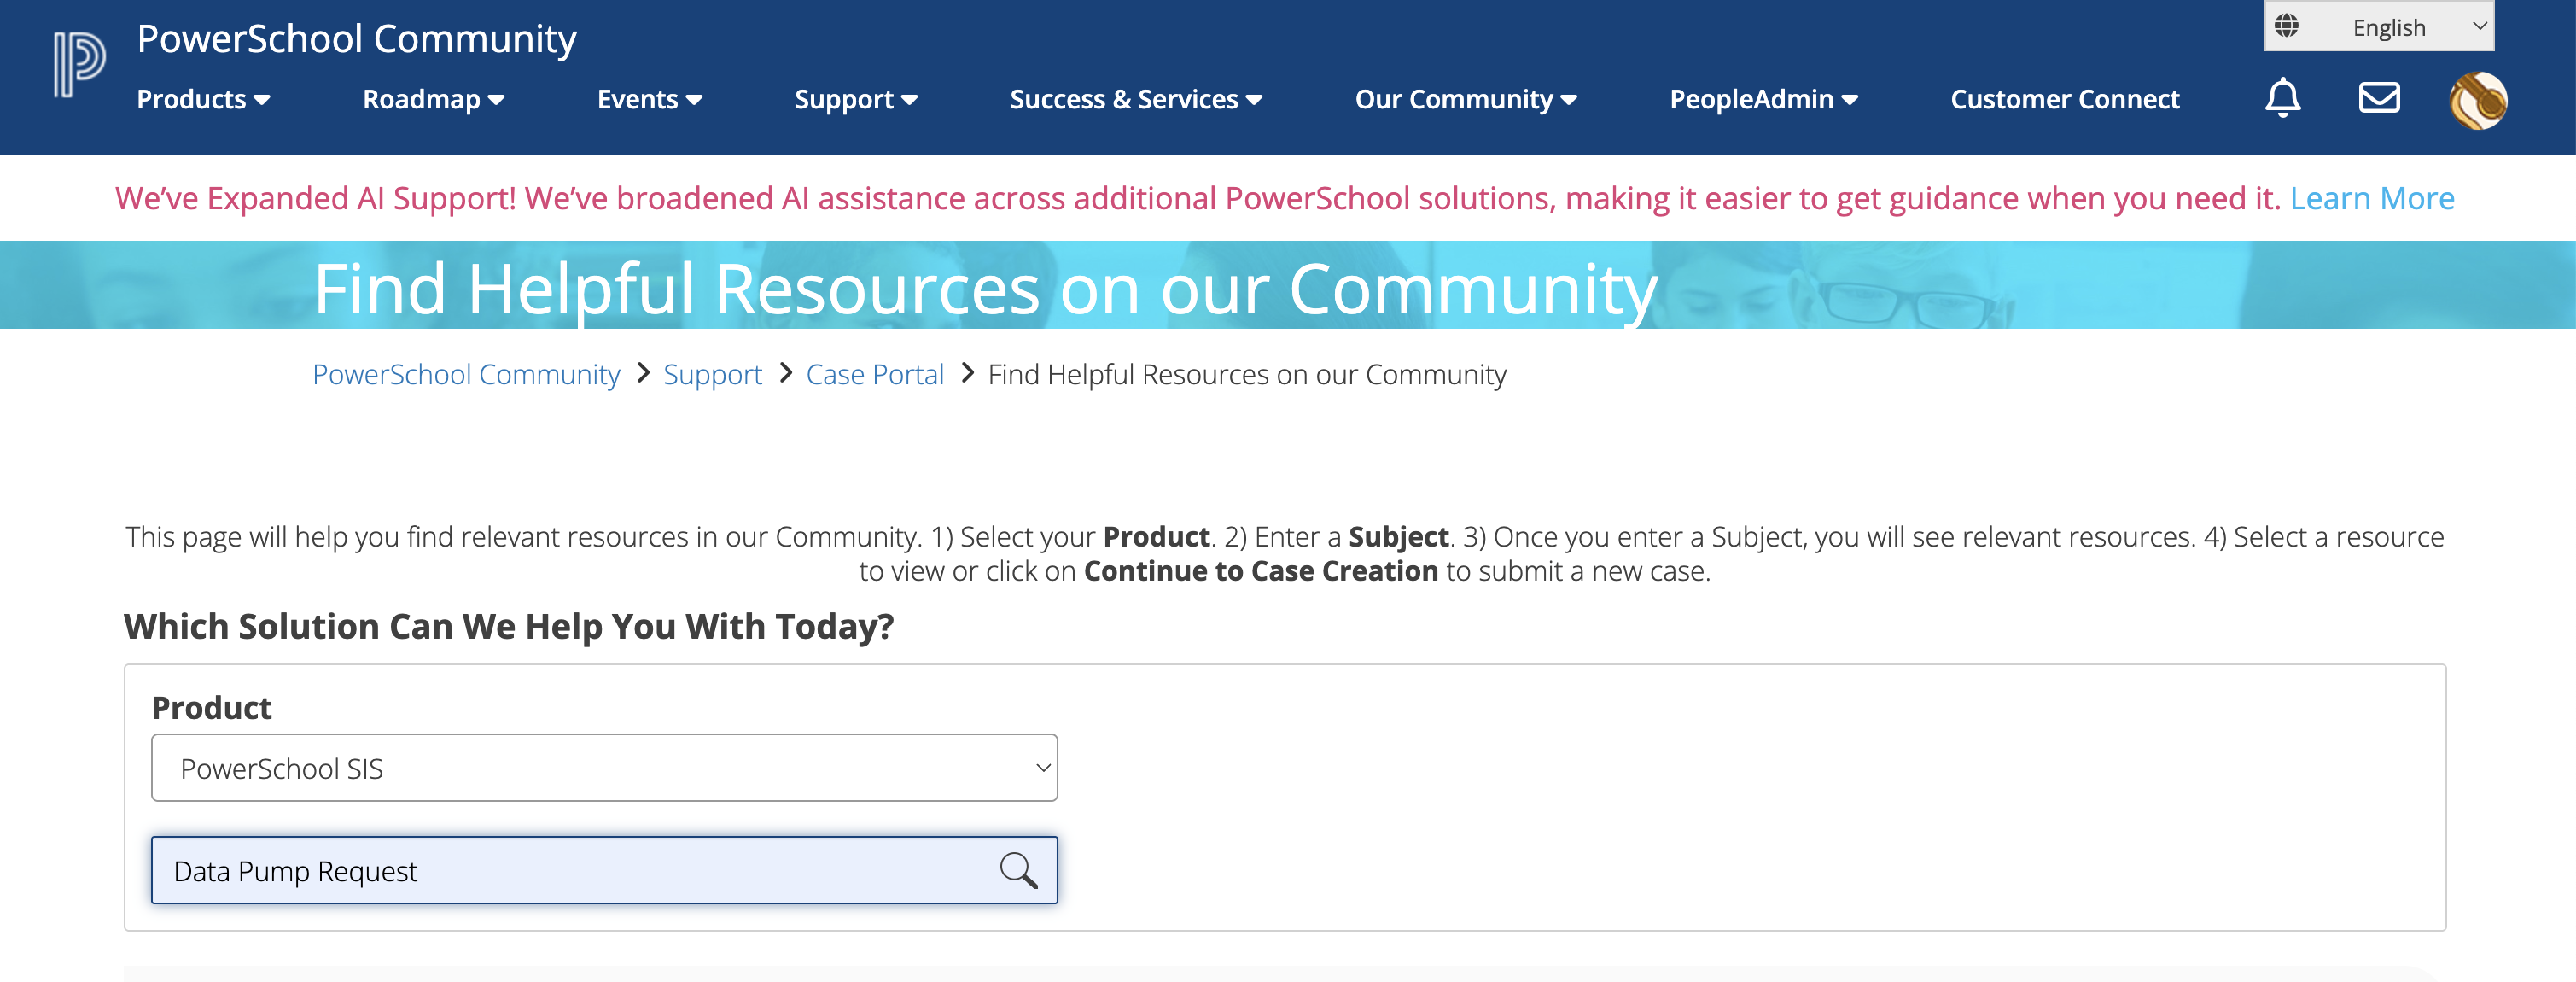Open the English language dropdown
This screenshot has height=982, width=2576.
2390,26
